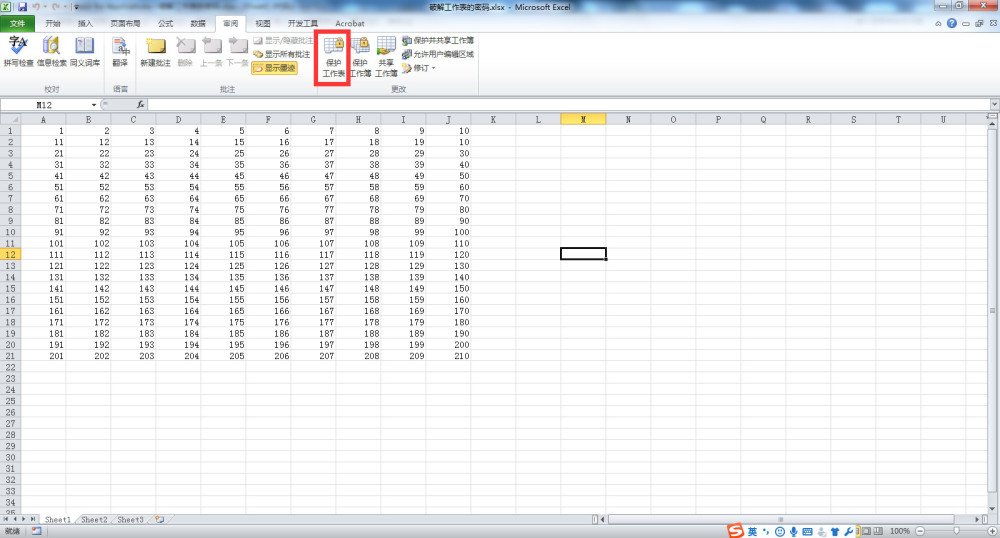Click the Sogou emoji smiley icon
Screen dimensions: 1000x538
[779, 532]
